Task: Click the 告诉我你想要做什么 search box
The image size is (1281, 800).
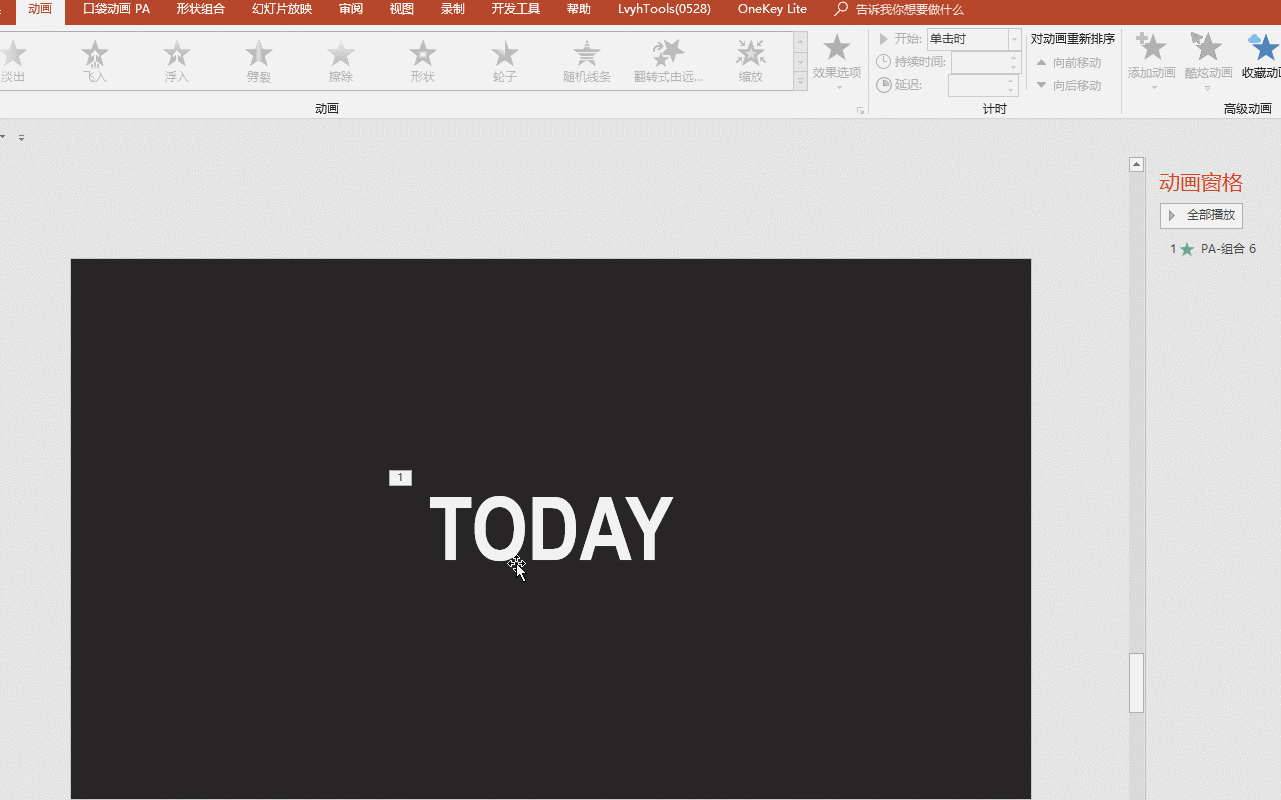Action: pyautogui.click(x=909, y=10)
